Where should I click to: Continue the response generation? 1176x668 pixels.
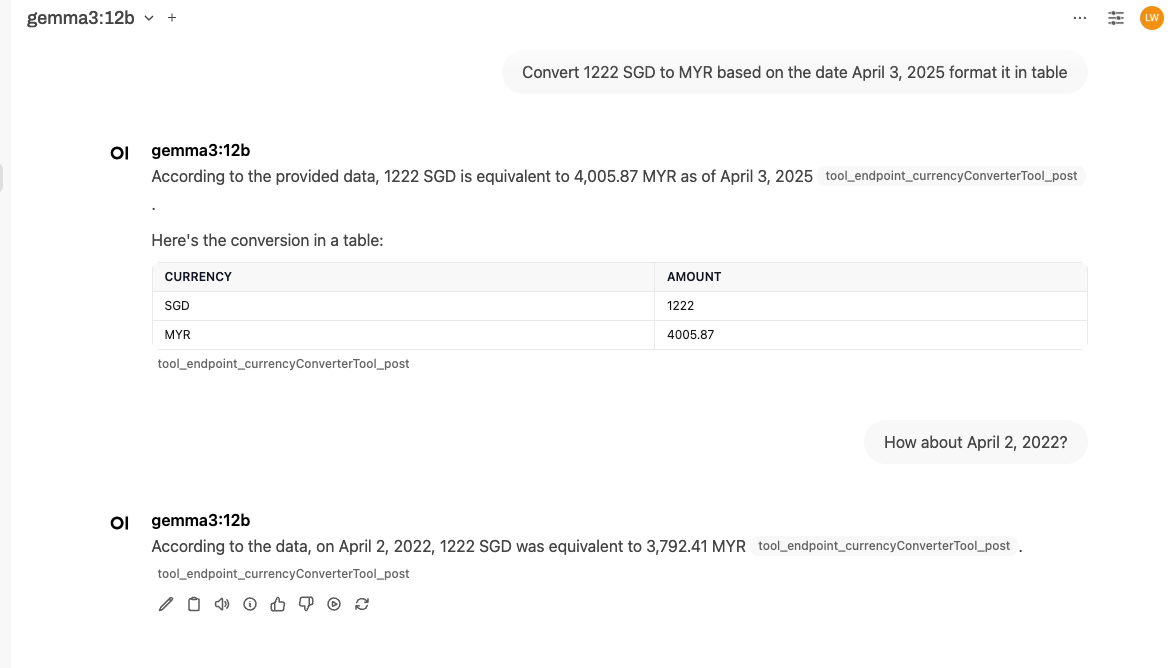click(334, 604)
